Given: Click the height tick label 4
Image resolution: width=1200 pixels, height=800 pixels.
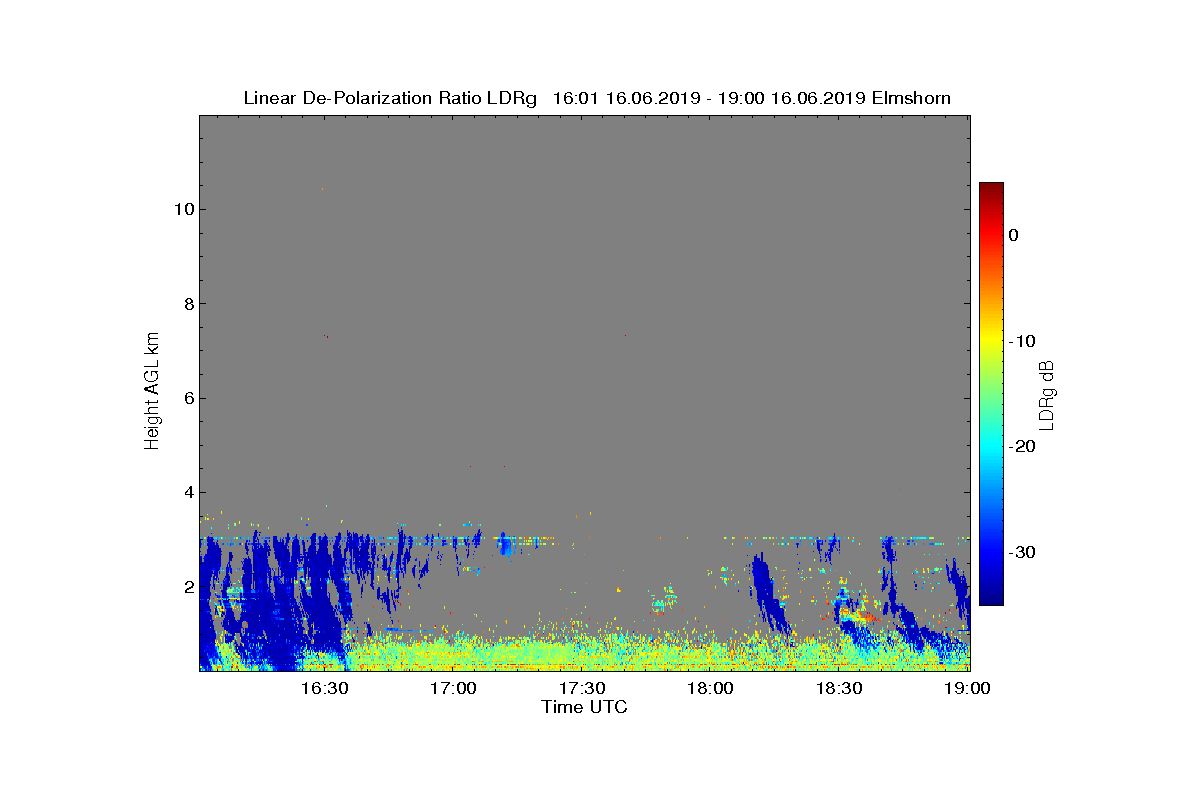Looking at the screenshot, I should coord(188,492).
